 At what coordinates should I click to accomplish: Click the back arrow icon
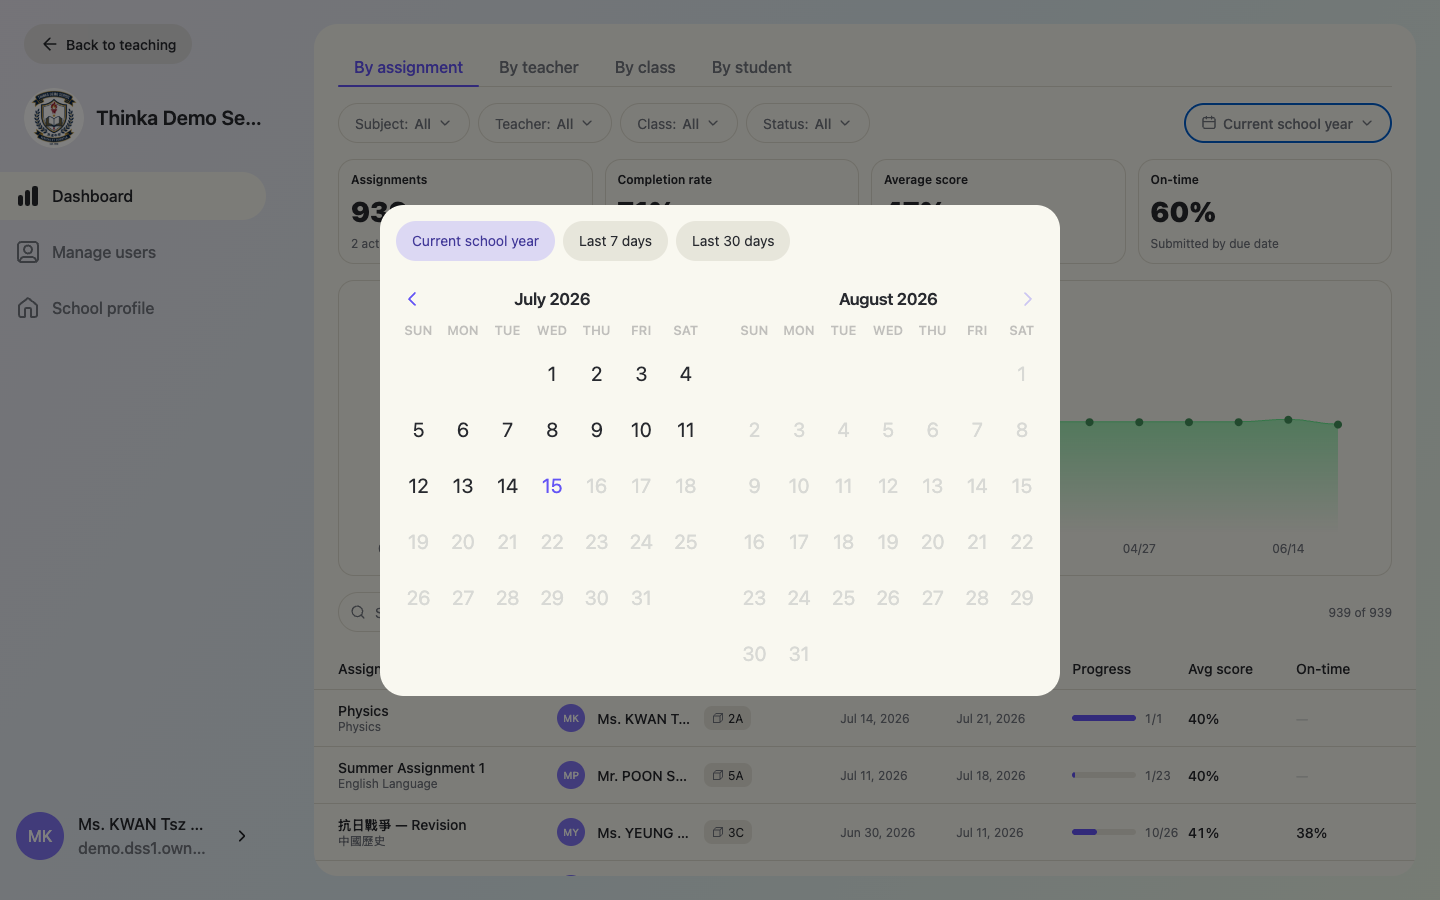point(49,44)
